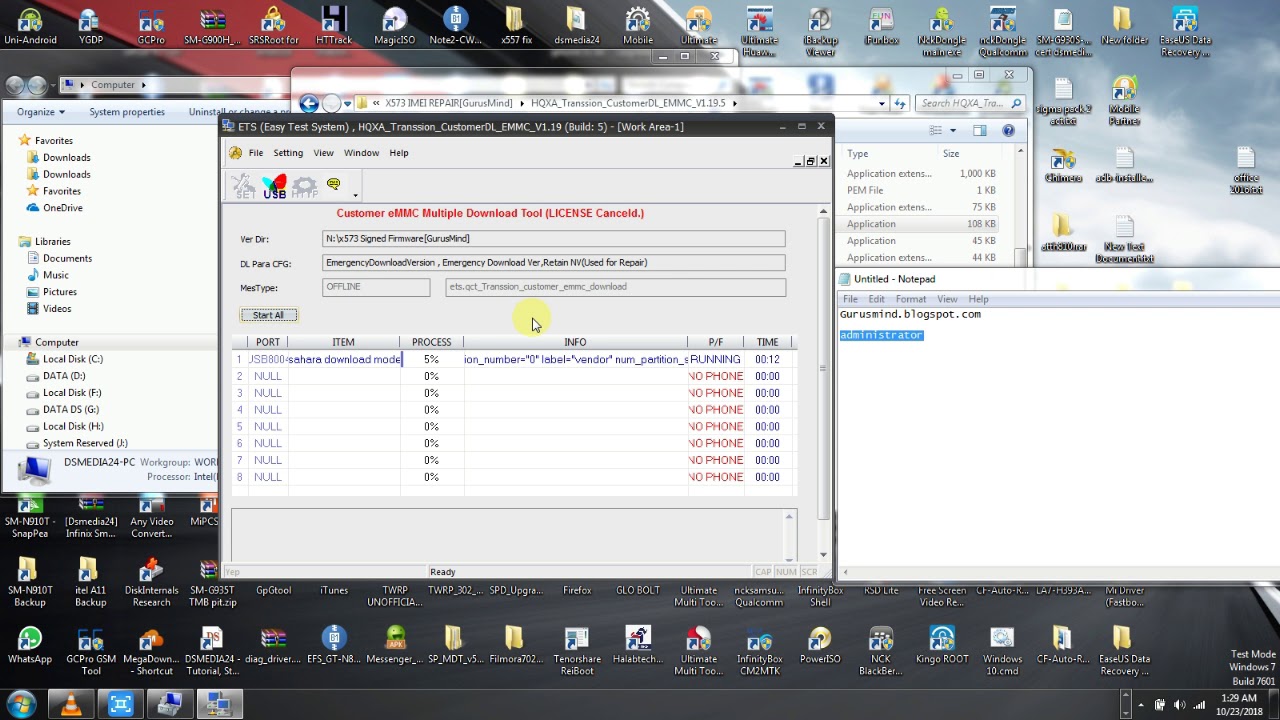Open the screen capture app in taskbar
This screenshot has width=1280, height=720.
click(120, 705)
